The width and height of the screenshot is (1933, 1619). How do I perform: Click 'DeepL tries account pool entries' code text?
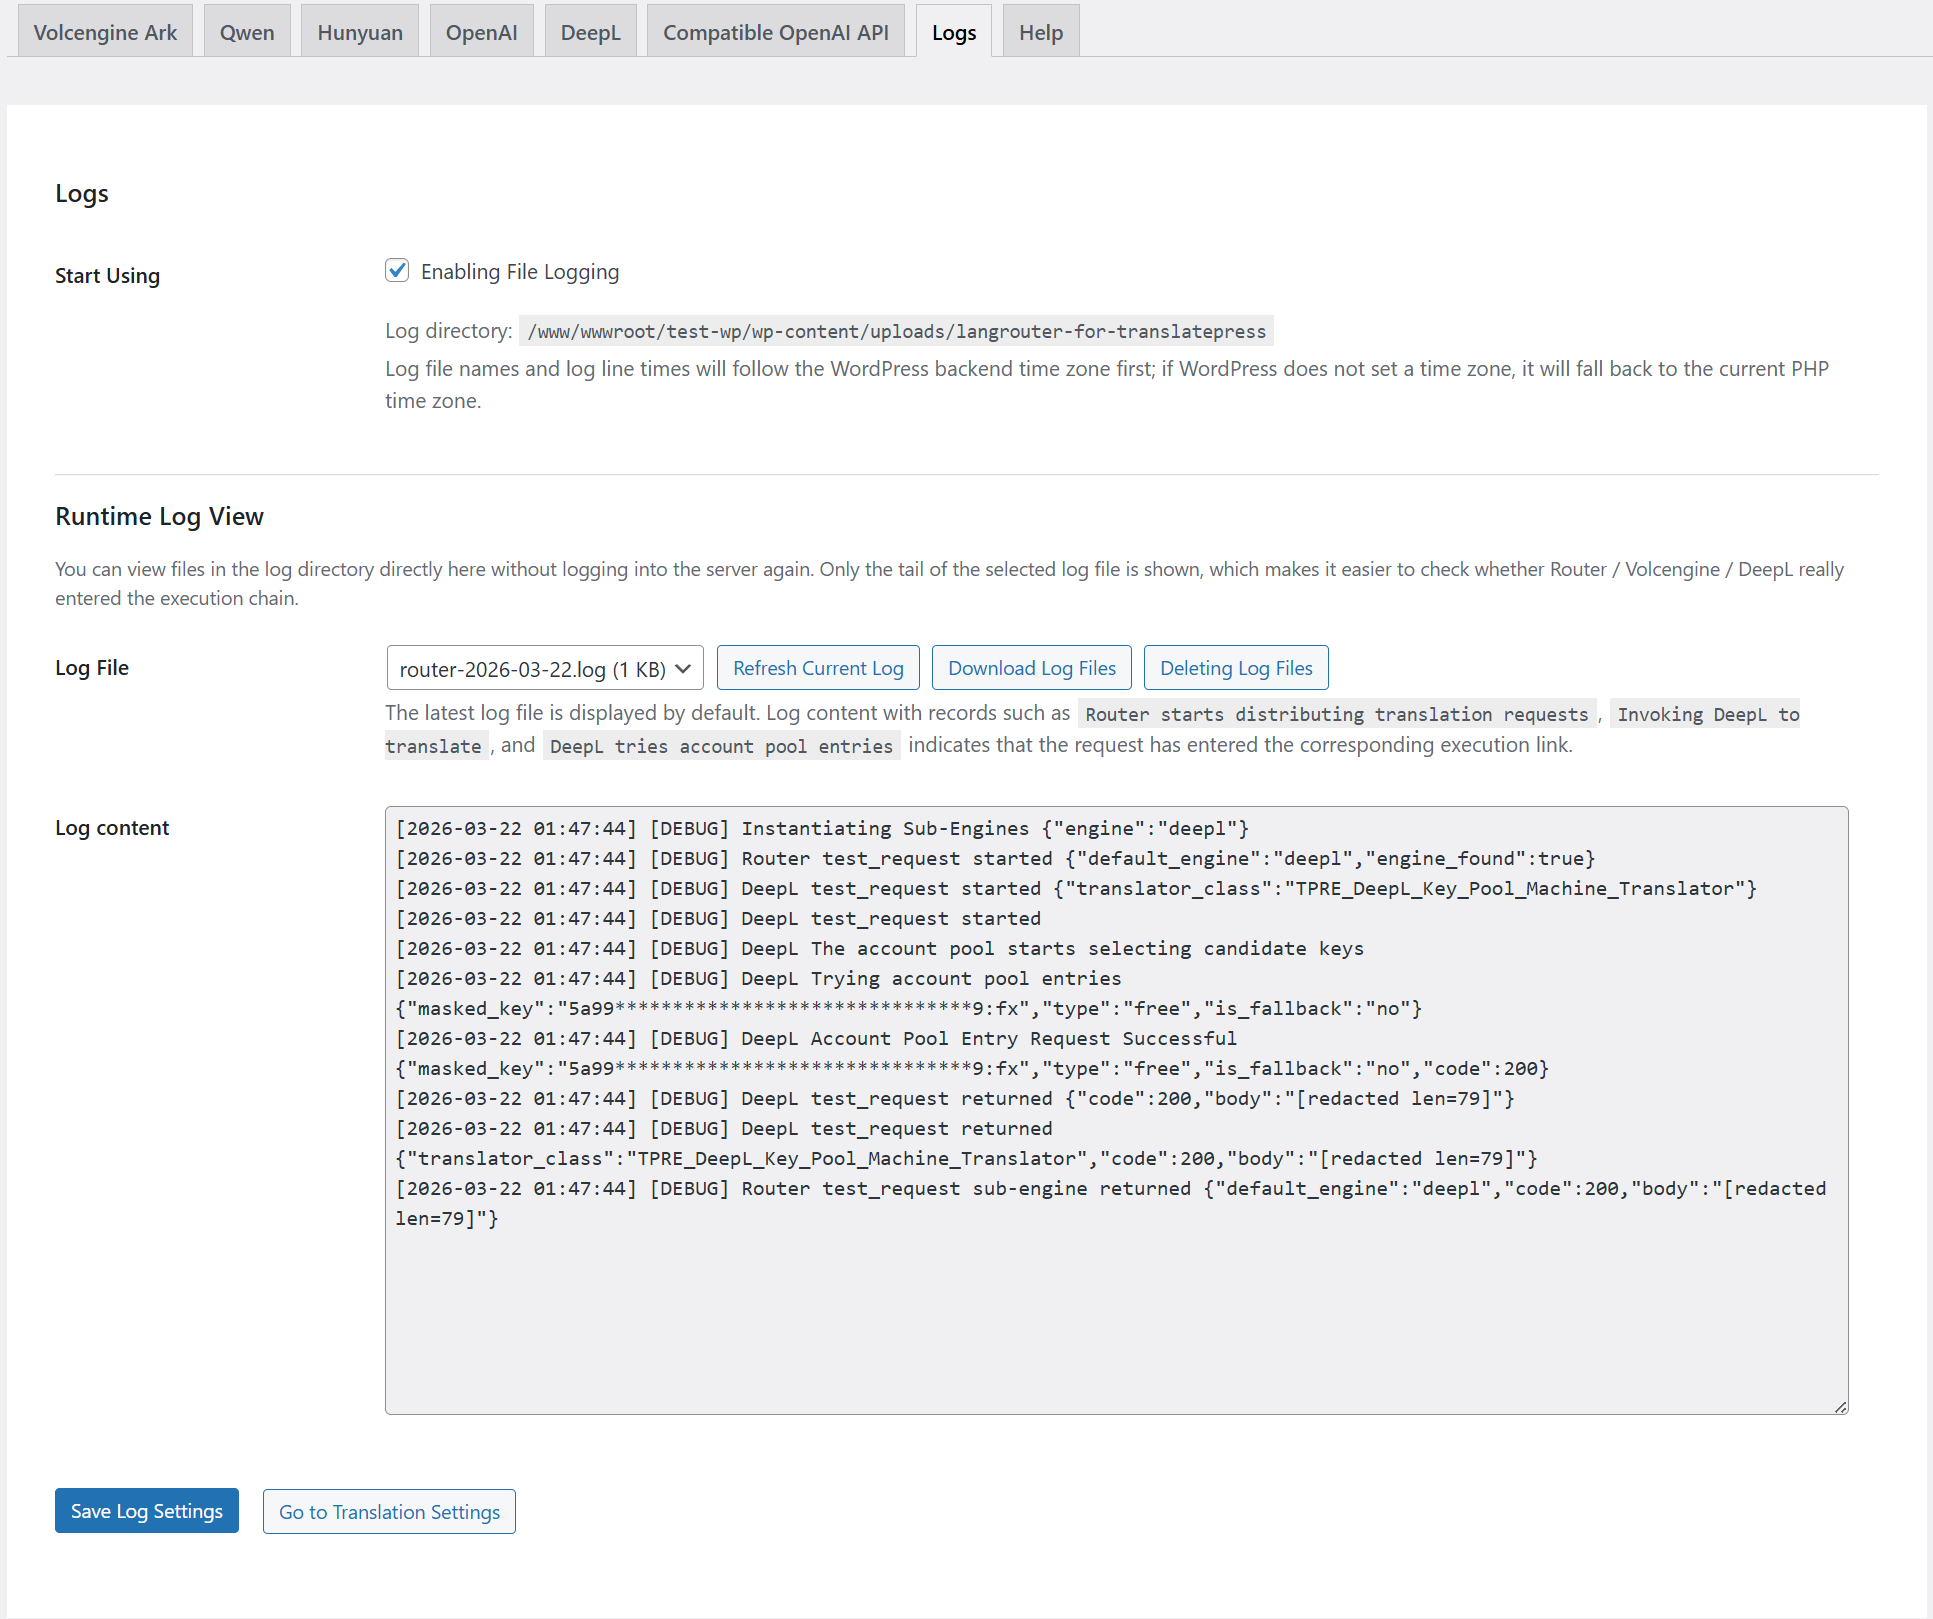pyautogui.click(x=721, y=746)
